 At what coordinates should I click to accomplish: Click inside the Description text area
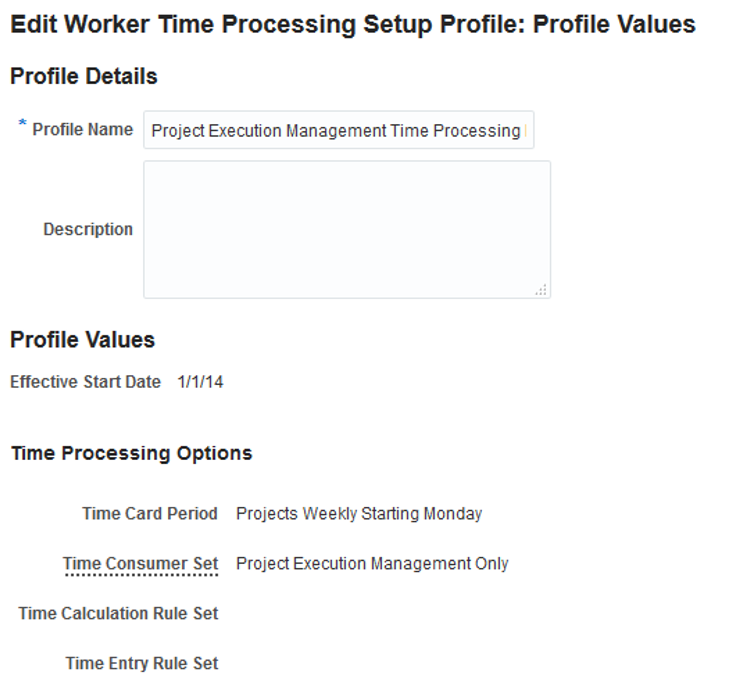346,229
